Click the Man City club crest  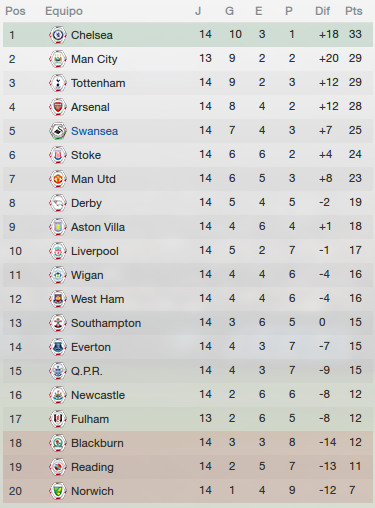[x=58, y=59]
